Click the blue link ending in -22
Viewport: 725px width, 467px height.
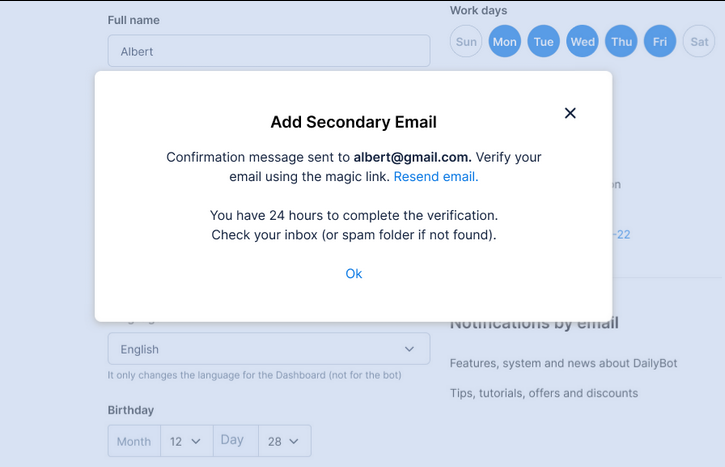(621, 235)
